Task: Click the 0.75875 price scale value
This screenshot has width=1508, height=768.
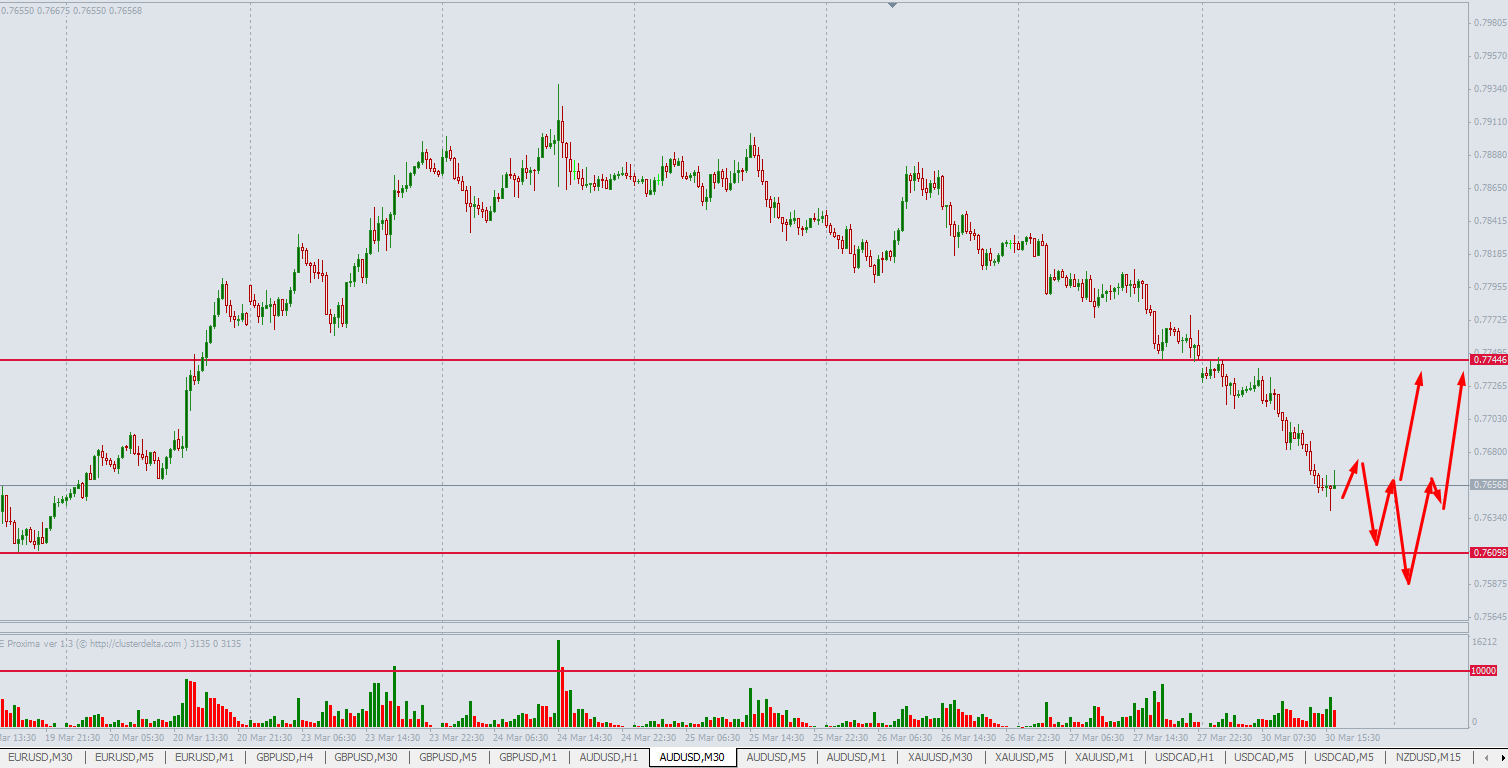Action: pos(1489,583)
